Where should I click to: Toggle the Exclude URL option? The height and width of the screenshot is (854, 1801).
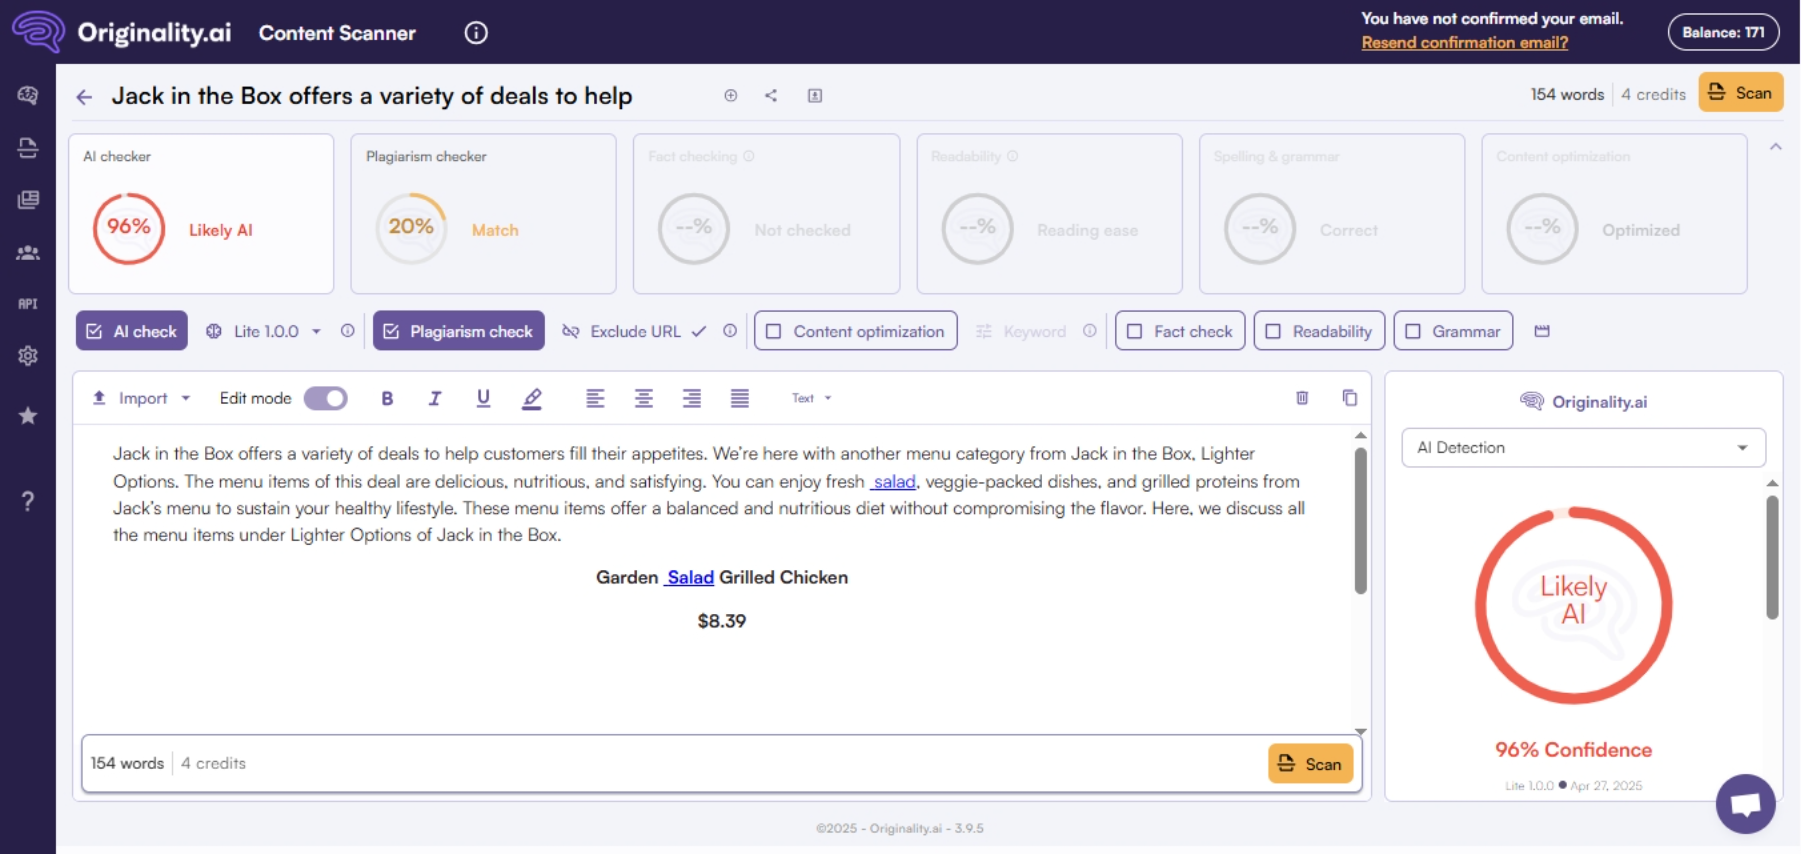click(x=634, y=331)
